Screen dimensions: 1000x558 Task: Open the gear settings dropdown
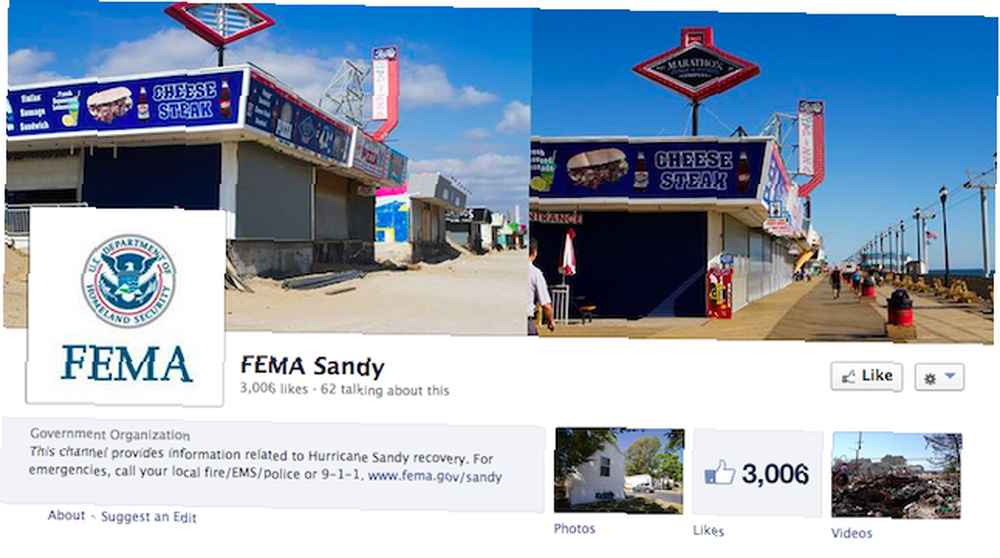tap(939, 378)
